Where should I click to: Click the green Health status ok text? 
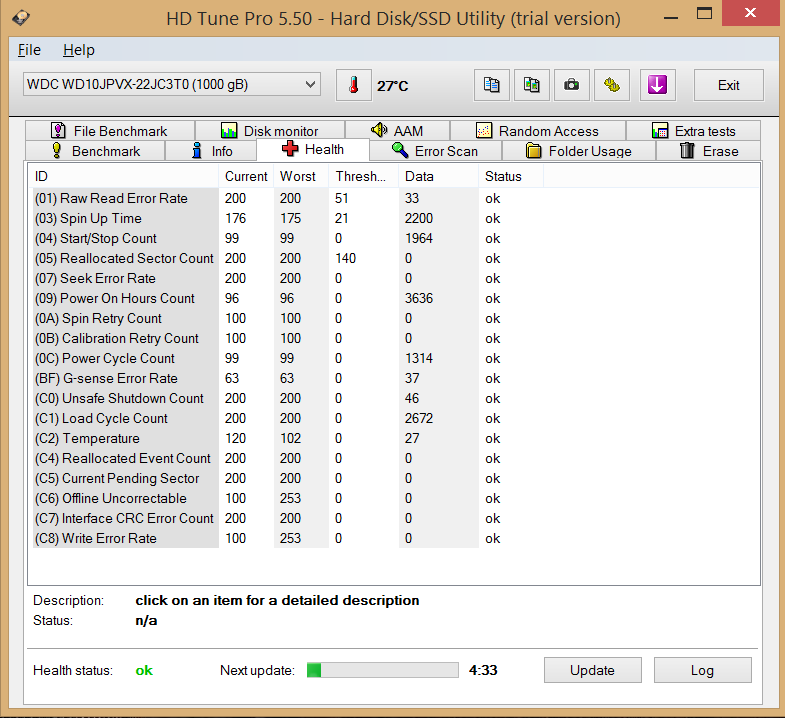[144, 670]
